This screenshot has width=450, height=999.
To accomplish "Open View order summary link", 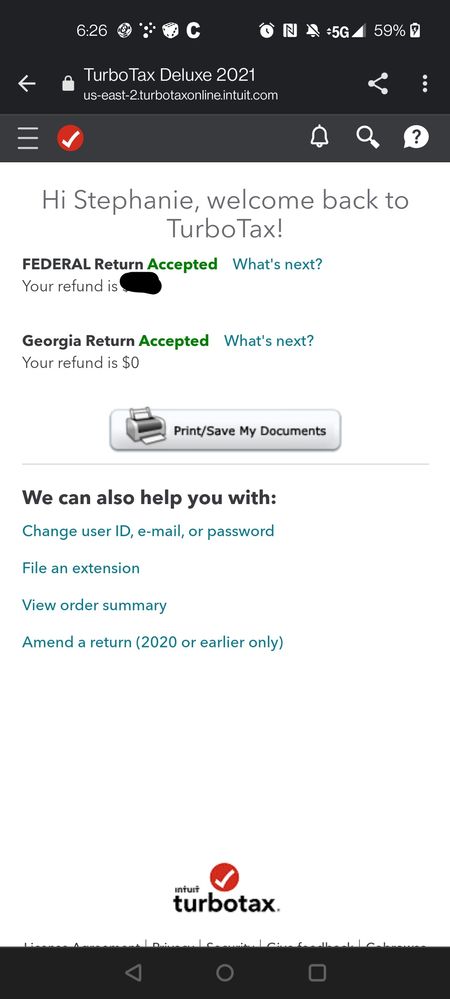I will click(94, 605).
